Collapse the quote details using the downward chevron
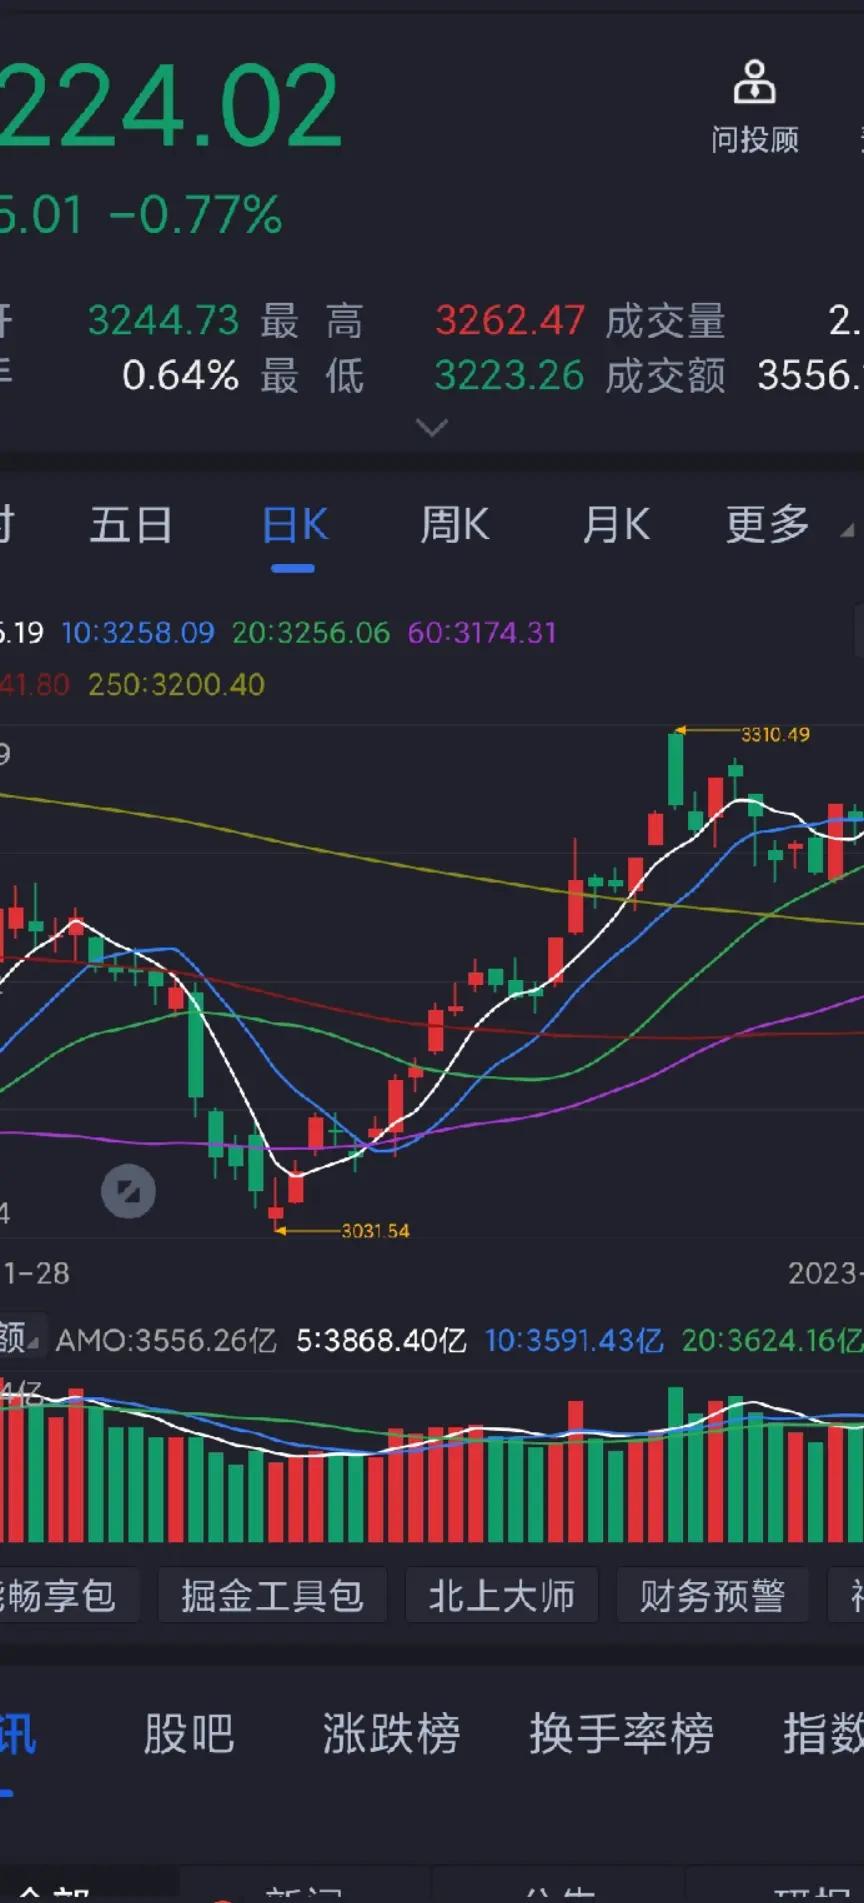 point(432,428)
